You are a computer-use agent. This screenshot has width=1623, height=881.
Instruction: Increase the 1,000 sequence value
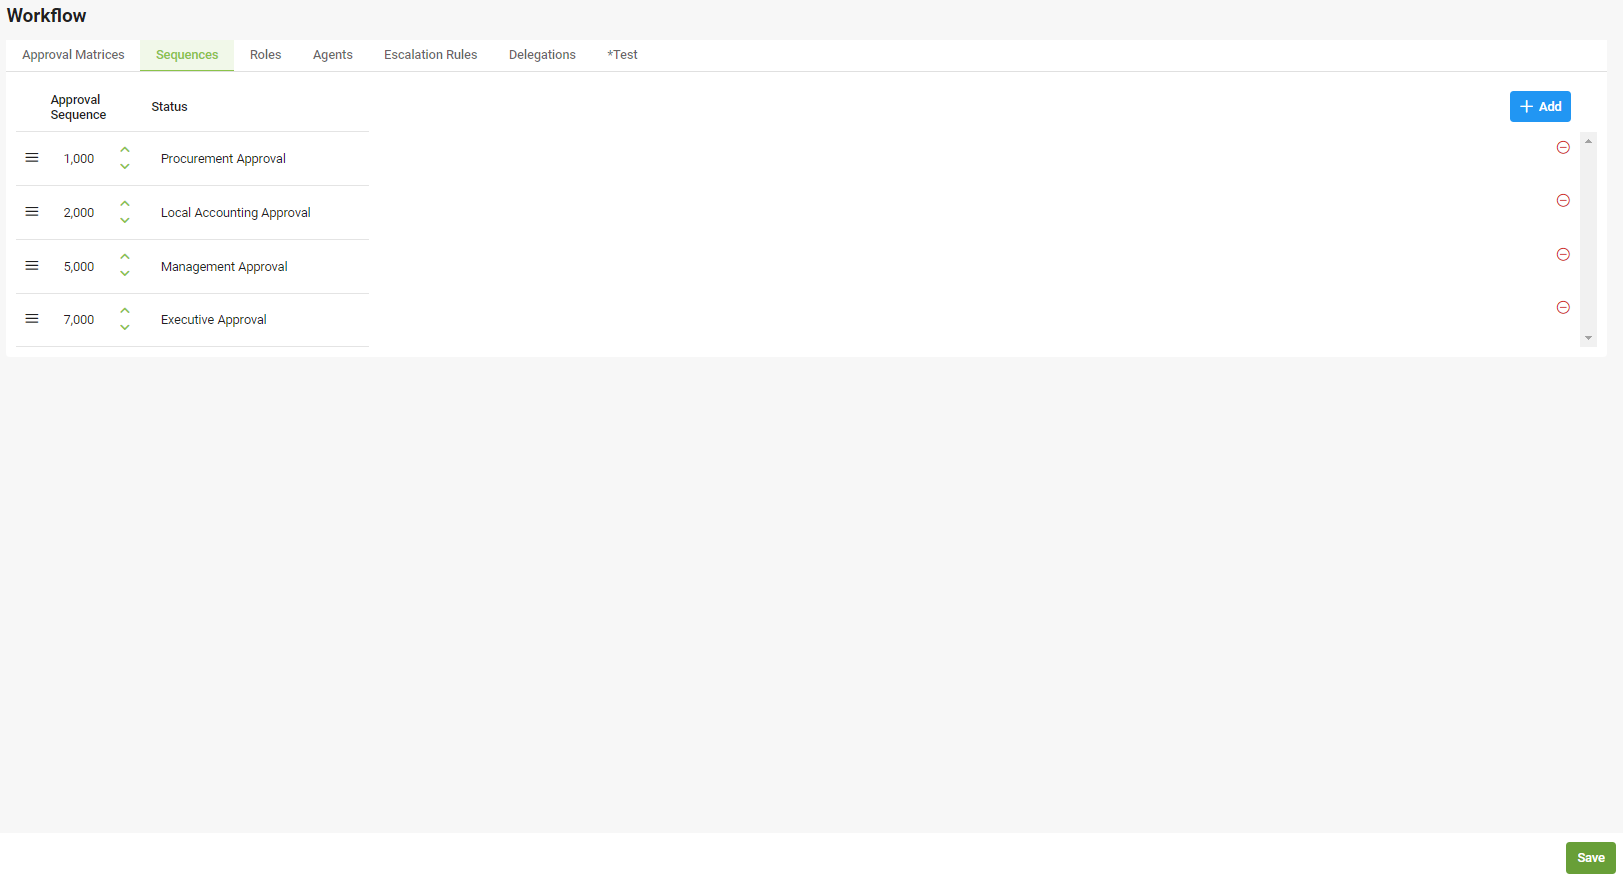coord(125,150)
